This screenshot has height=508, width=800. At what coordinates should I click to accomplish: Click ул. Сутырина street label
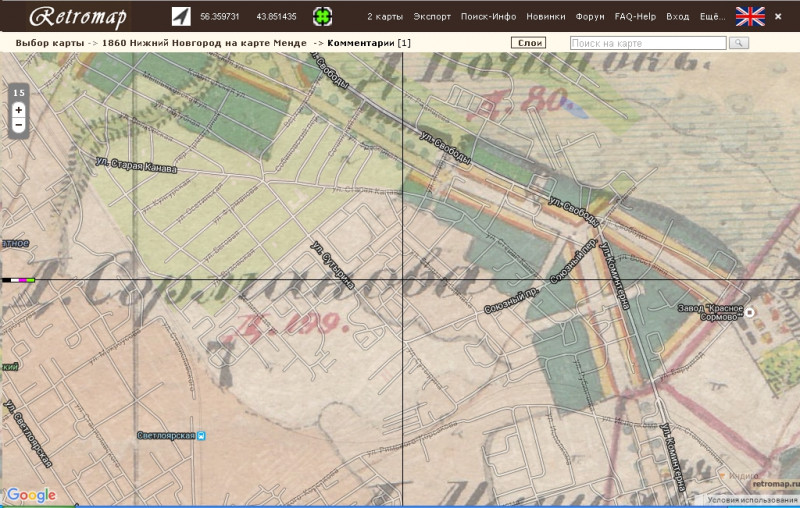pos(333,265)
